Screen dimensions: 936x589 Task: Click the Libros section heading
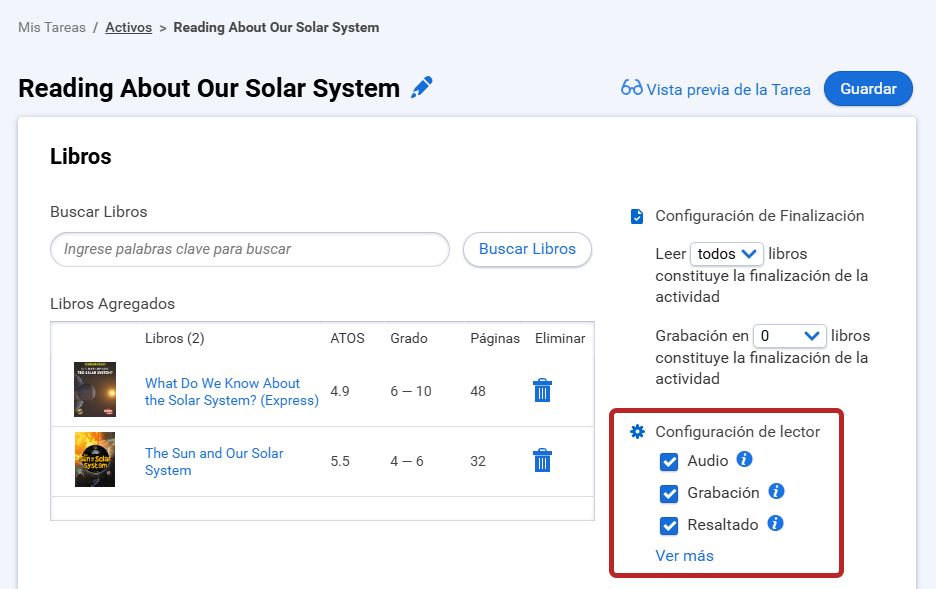tap(81, 156)
